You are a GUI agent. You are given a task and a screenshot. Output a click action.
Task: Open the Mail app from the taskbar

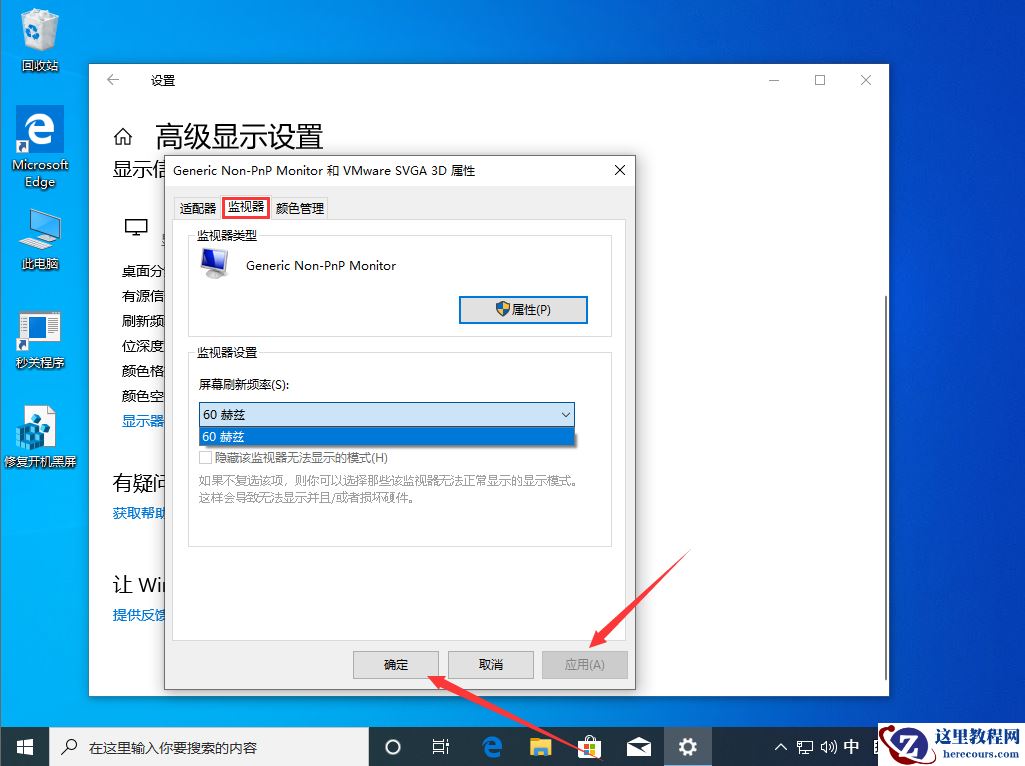639,746
